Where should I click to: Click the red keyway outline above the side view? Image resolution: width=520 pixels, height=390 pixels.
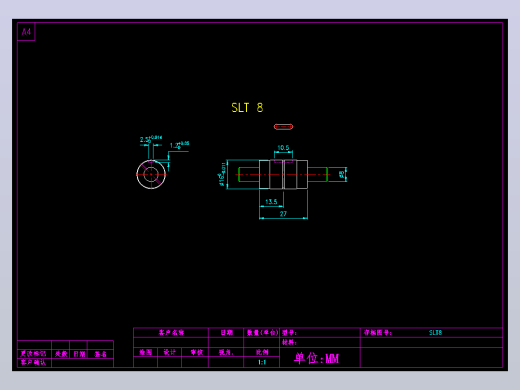point(283,127)
